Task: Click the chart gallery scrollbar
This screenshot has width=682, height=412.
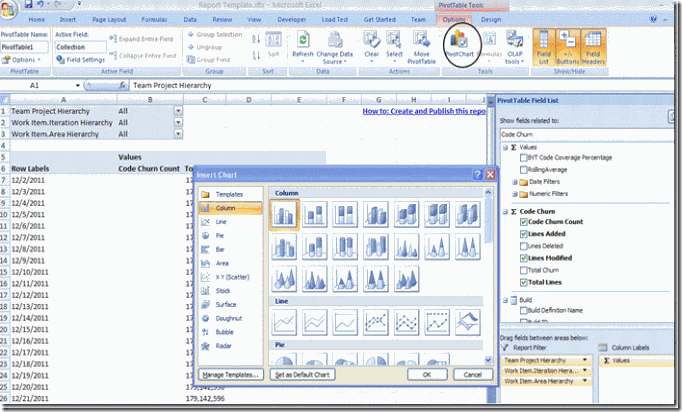Action: pyautogui.click(x=488, y=276)
